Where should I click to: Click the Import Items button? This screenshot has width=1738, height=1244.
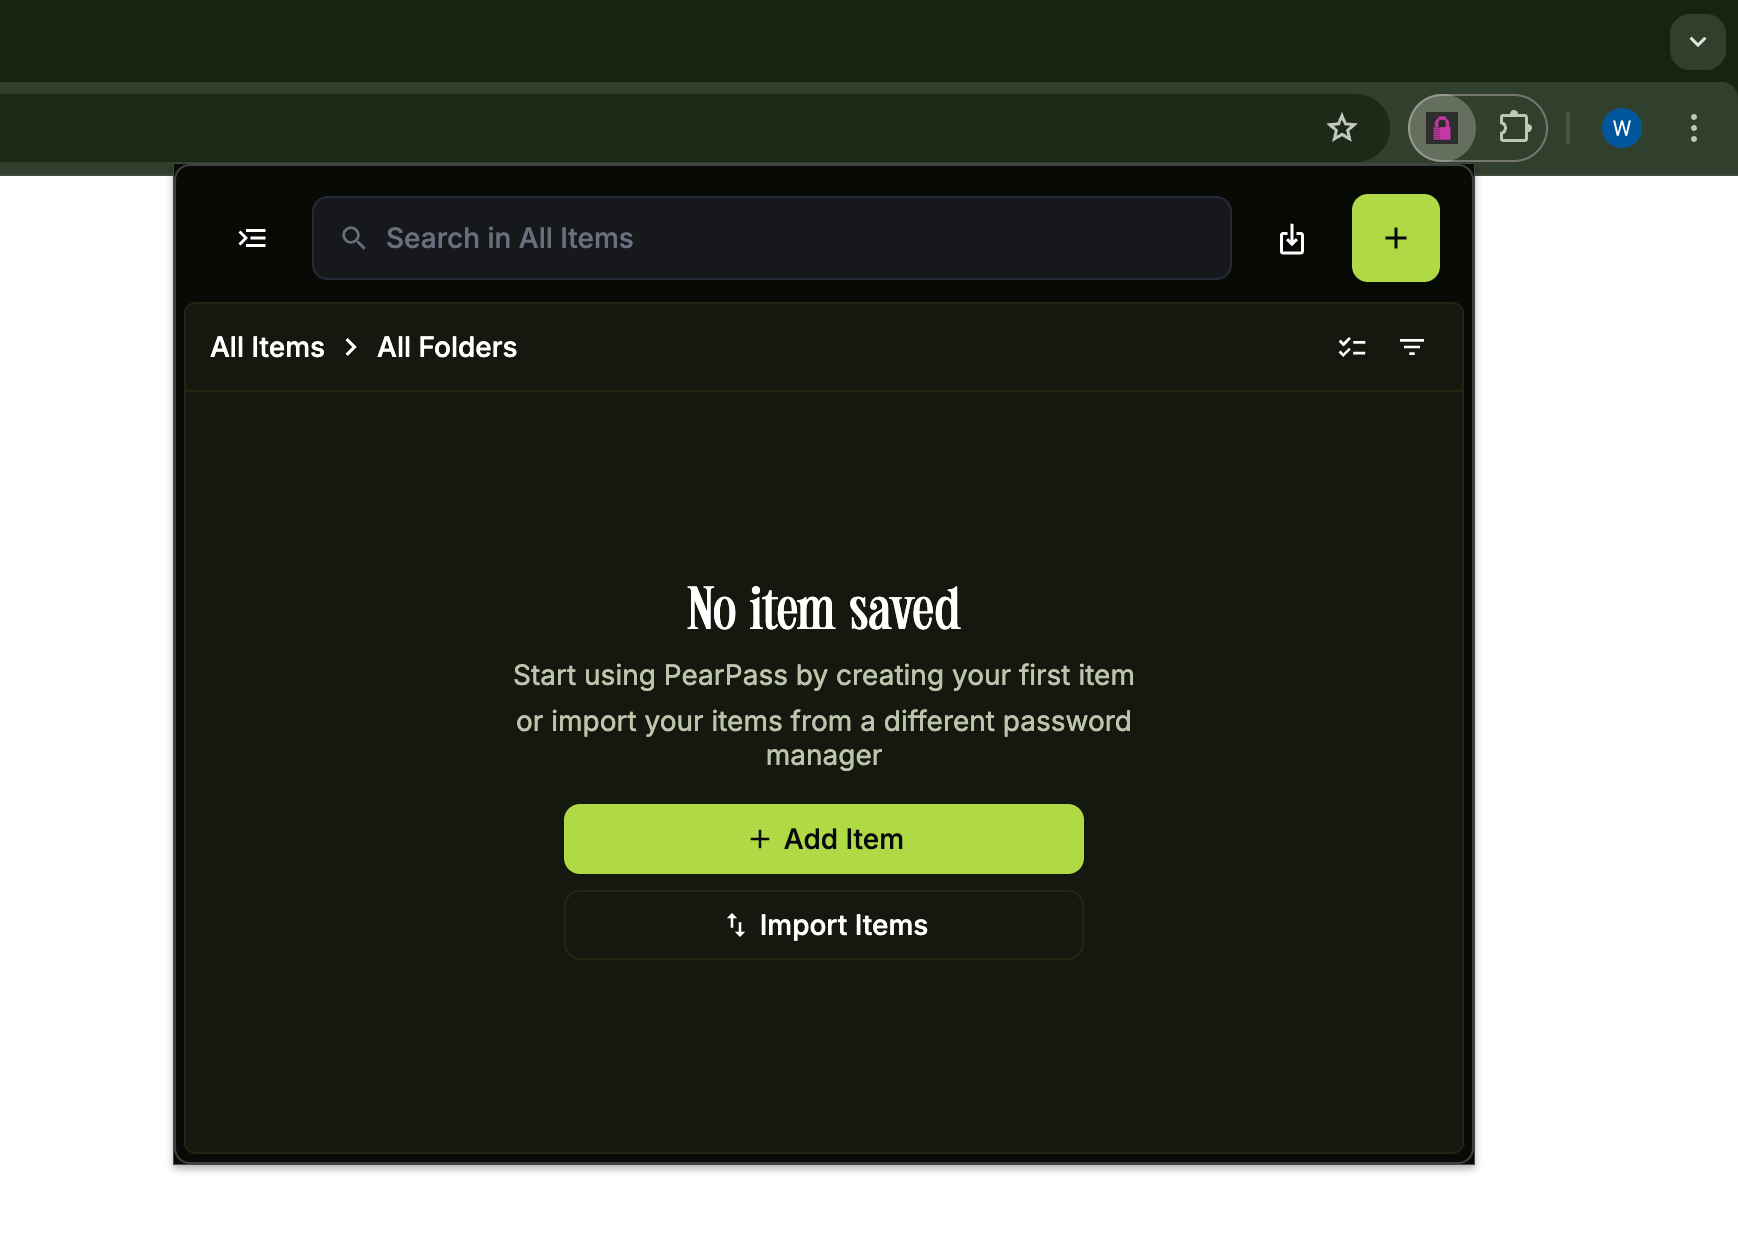823,925
